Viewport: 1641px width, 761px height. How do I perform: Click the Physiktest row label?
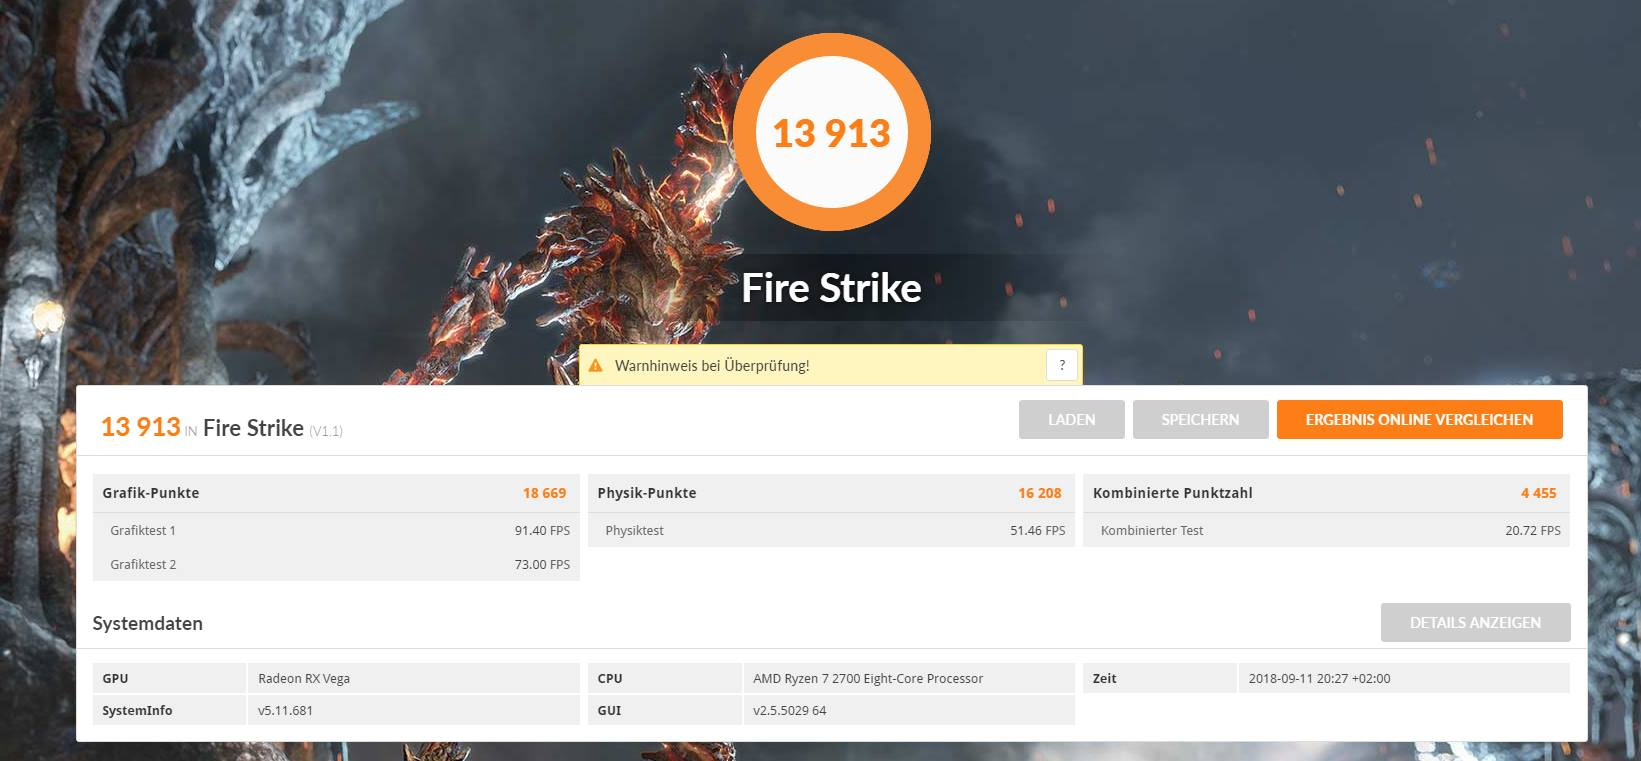coord(634,531)
